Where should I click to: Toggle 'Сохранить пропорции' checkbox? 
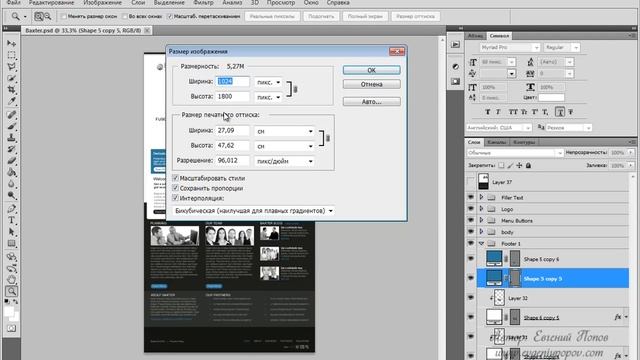[176, 188]
